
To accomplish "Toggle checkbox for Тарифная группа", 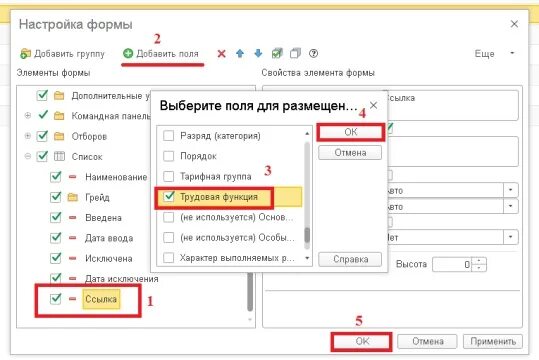I will point(168,176).
